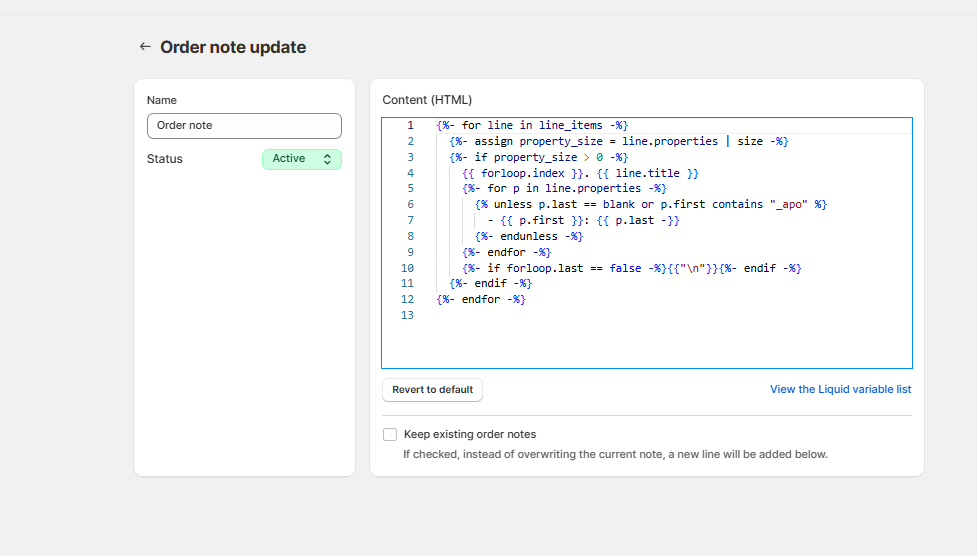Image resolution: width=977 pixels, height=556 pixels.
Task: Place cursor on line 1 for-loop code
Action: pos(531,126)
